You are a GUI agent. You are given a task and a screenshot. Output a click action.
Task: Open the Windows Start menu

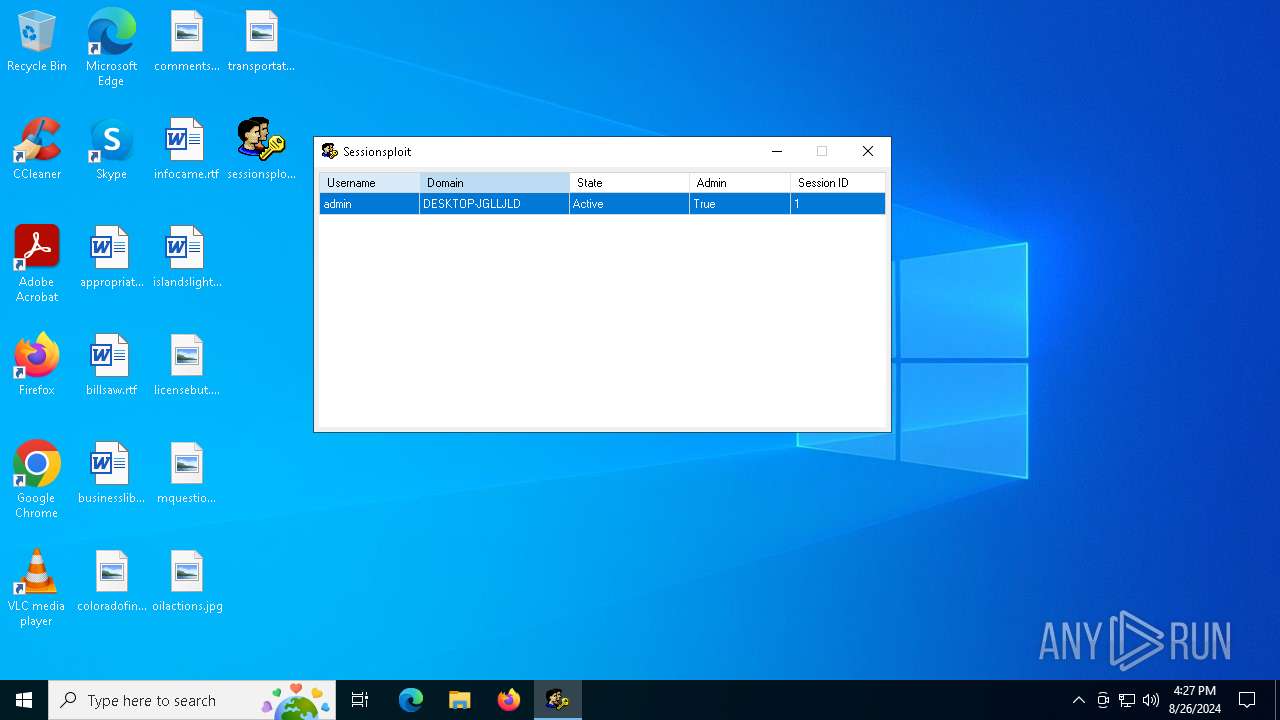point(24,700)
